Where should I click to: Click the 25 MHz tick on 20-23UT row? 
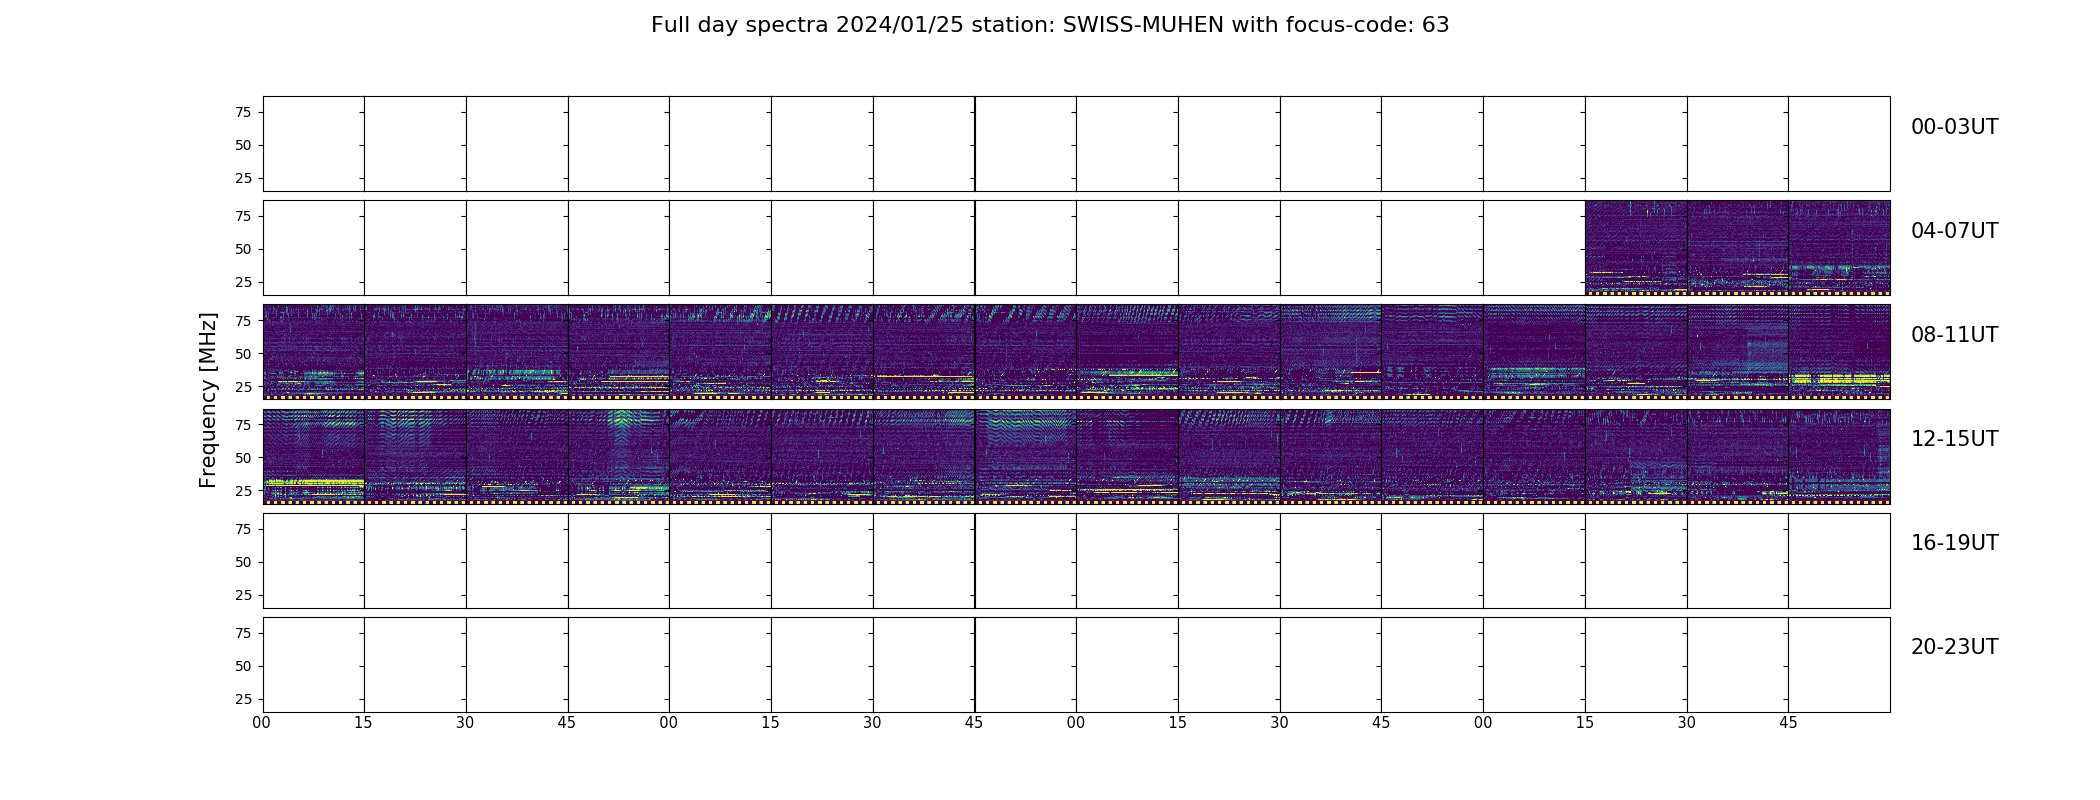pyautogui.click(x=243, y=699)
